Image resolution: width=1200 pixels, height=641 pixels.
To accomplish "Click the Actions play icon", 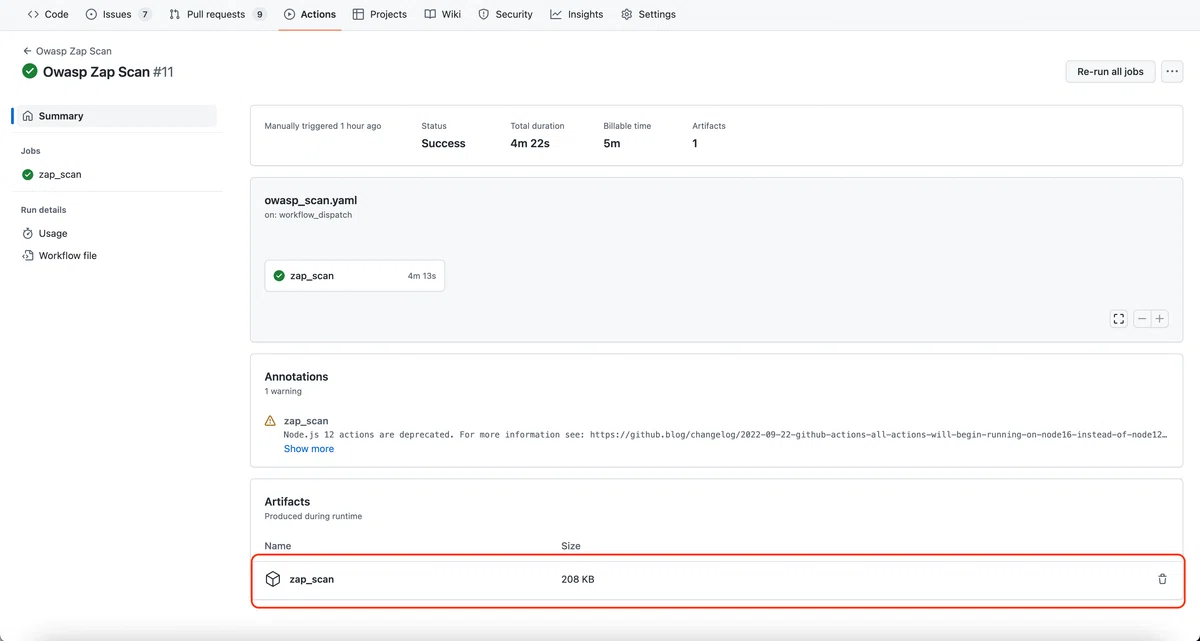I will tap(290, 14).
